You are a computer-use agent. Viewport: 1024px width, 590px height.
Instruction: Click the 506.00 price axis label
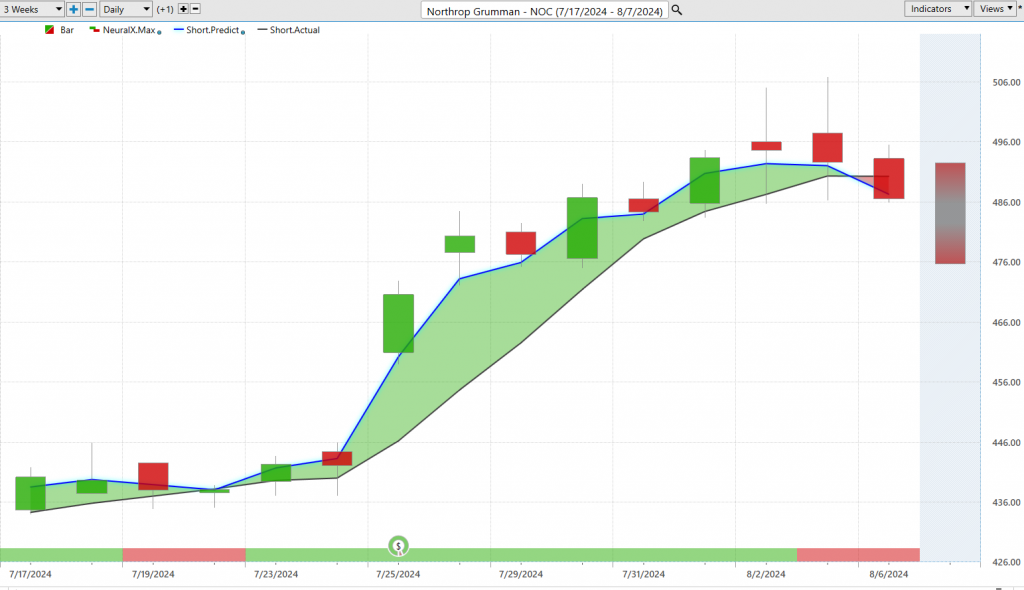coord(1006,82)
